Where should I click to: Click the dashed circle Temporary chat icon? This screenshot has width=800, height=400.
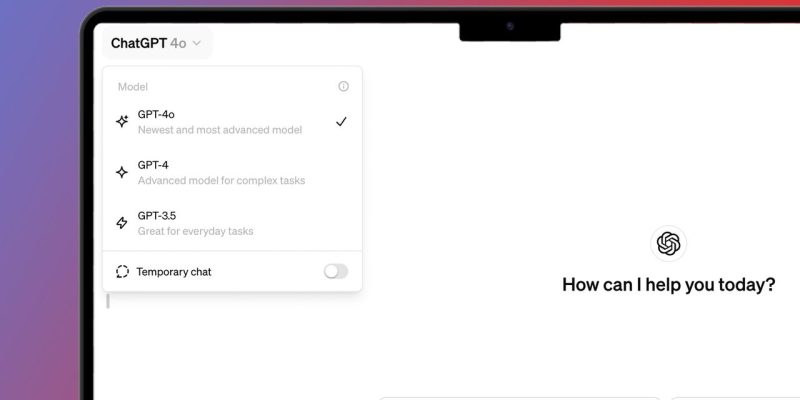pos(122,271)
